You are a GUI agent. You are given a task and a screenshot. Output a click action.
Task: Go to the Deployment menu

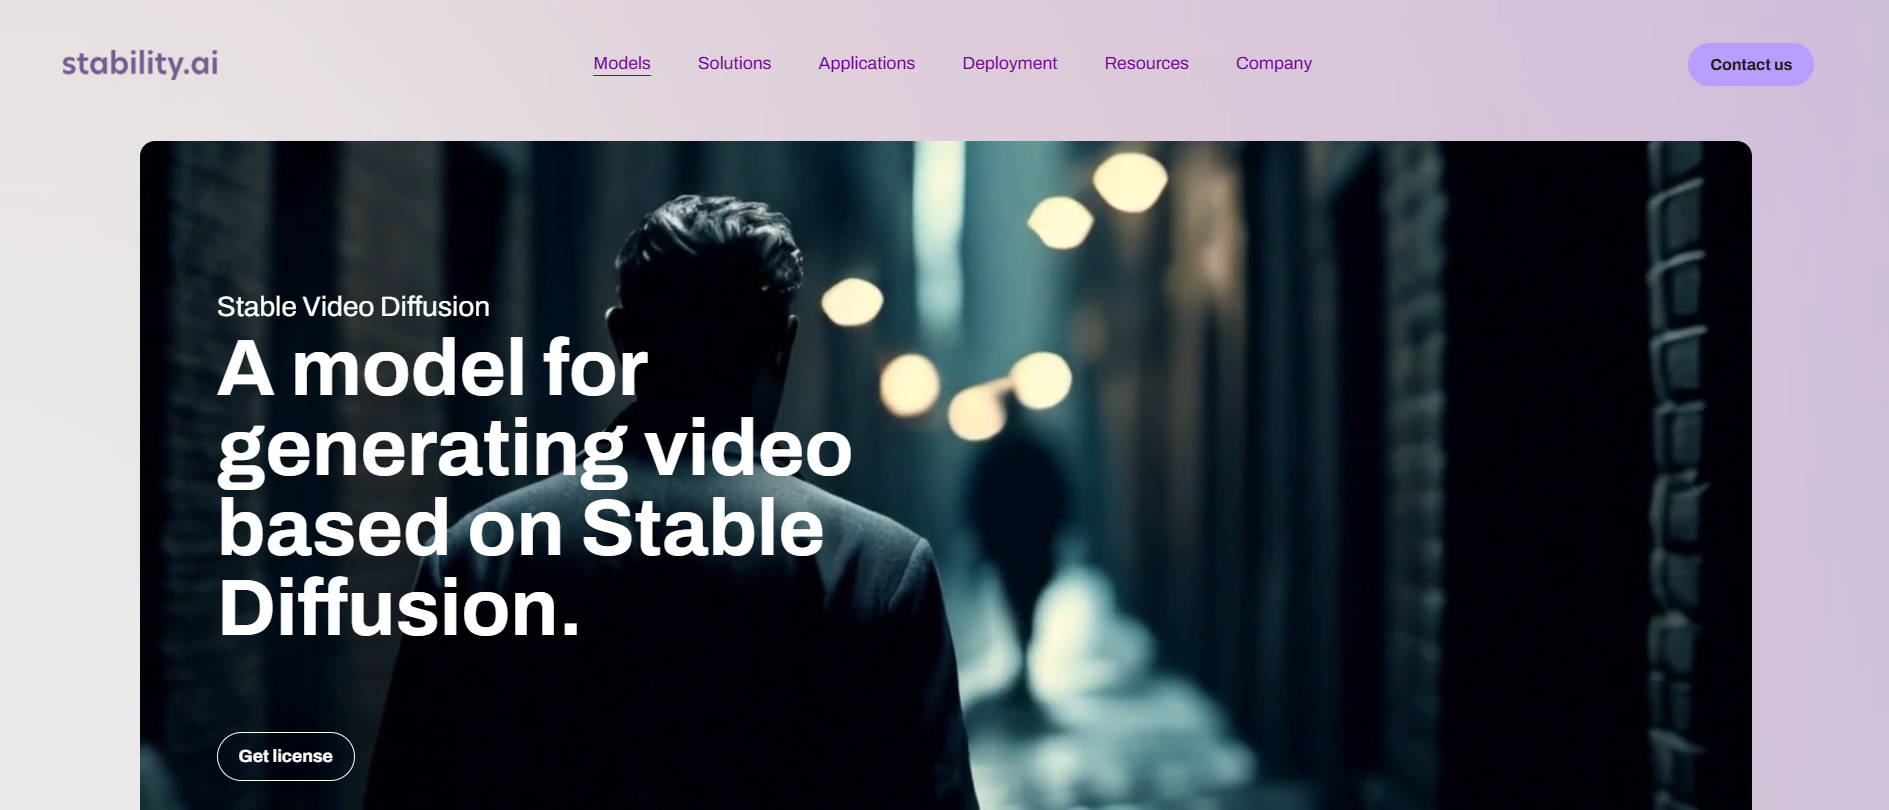pyautogui.click(x=1009, y=63)
